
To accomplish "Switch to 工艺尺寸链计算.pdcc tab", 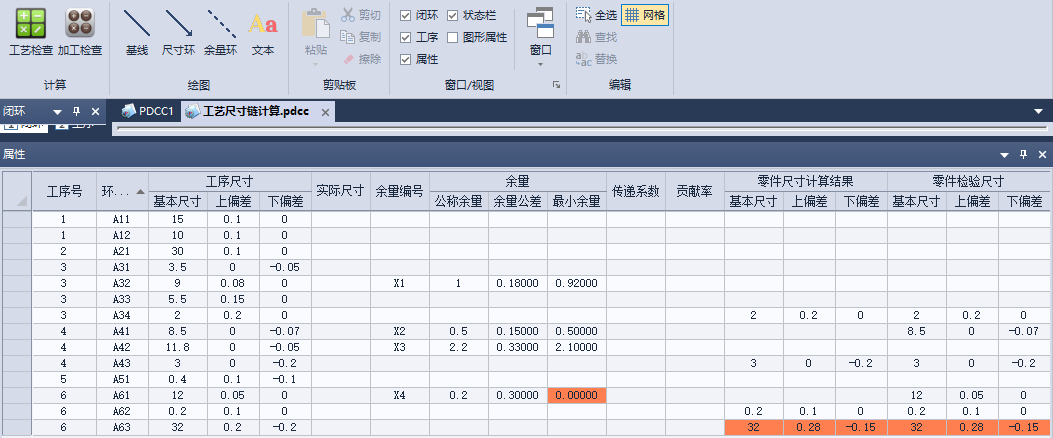I will pyautogui.click(x=257, y=112).
